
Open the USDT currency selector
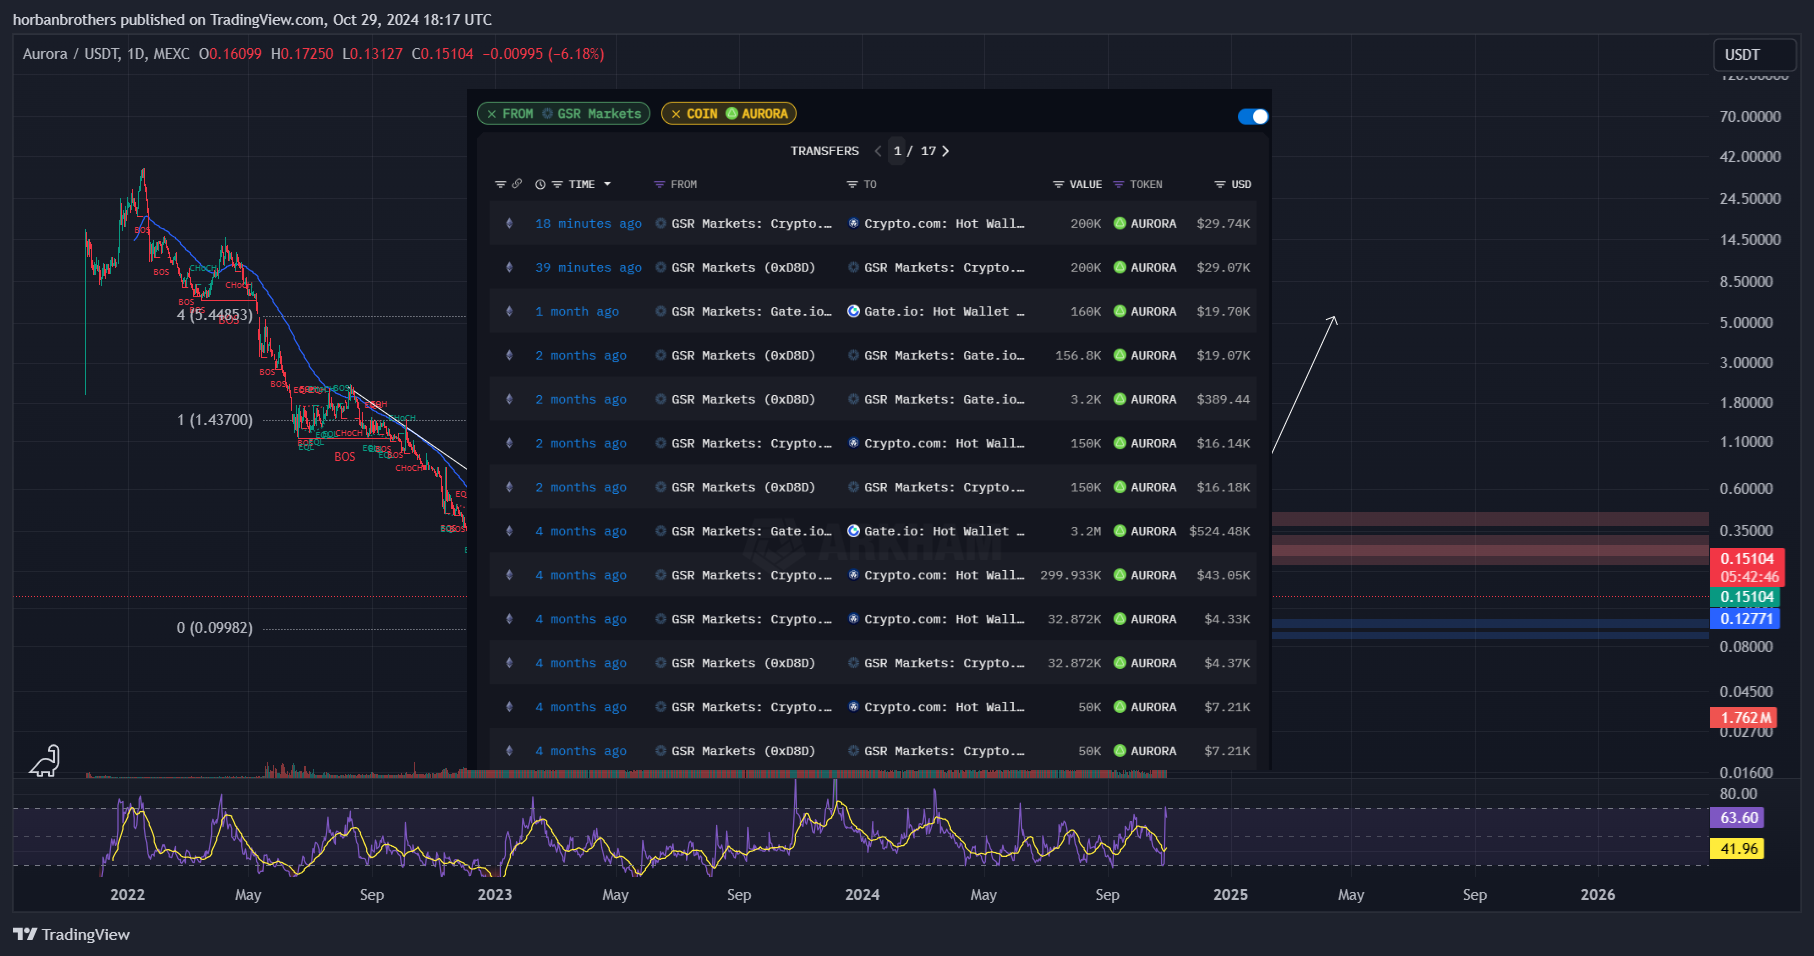tap(1753, 55)
